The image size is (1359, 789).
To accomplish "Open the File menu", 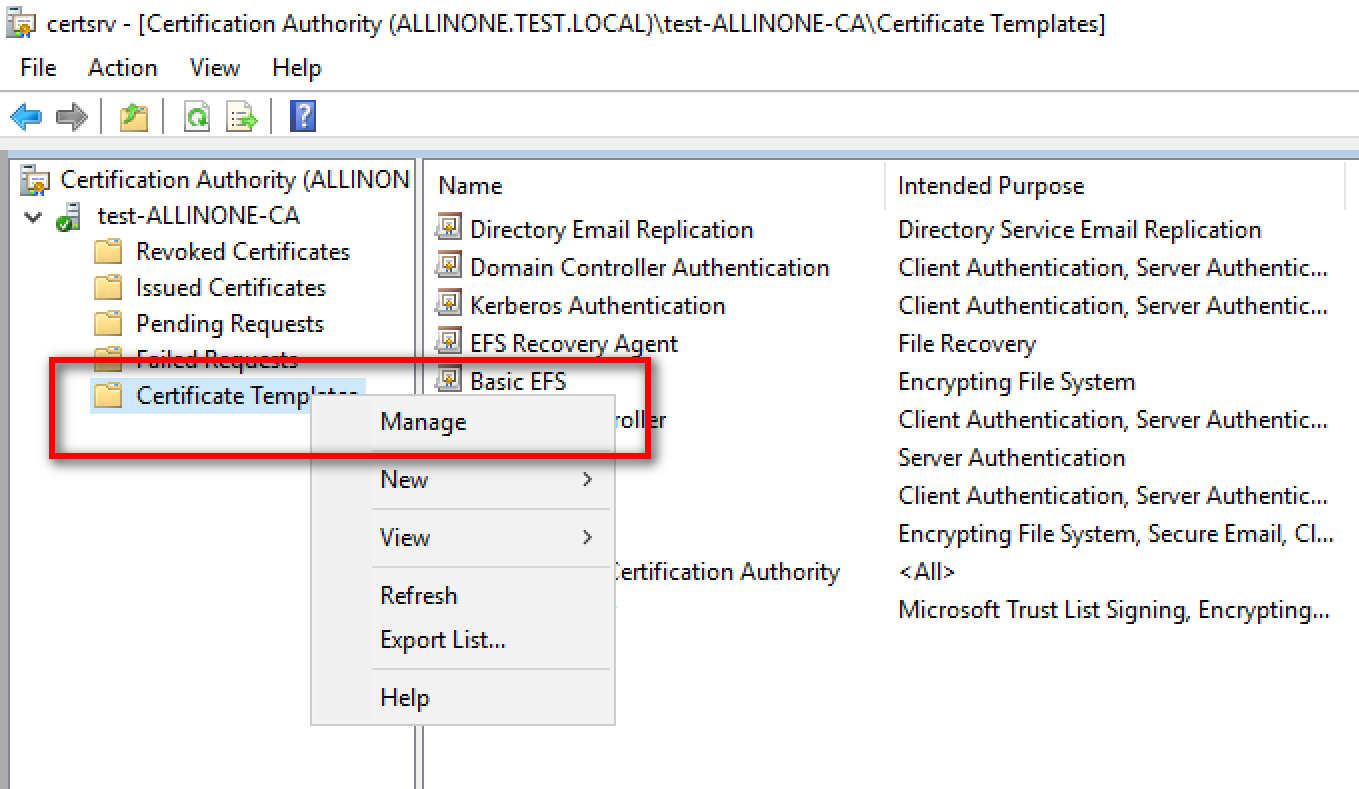I will [38, 68].
